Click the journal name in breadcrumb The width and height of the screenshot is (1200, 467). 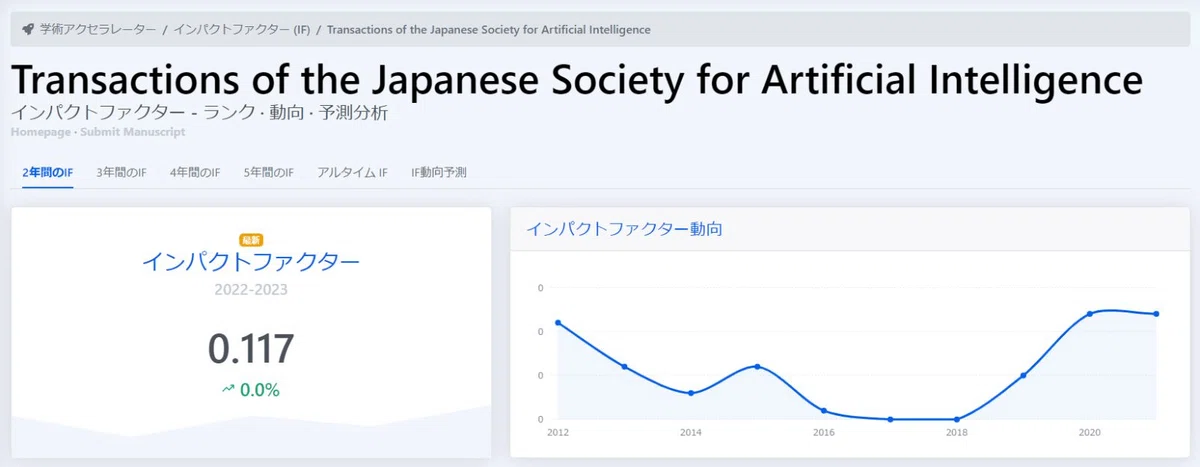coord(488,30)
